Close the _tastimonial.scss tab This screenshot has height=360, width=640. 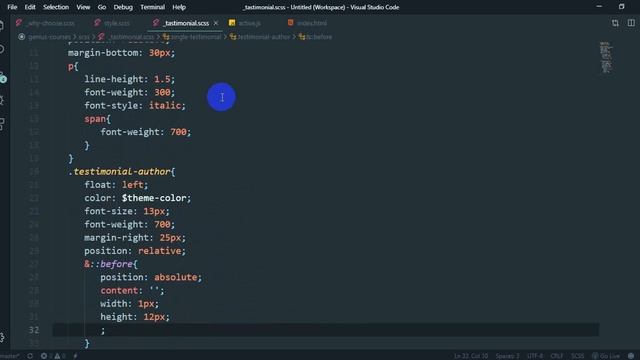(x=216, y=23)
